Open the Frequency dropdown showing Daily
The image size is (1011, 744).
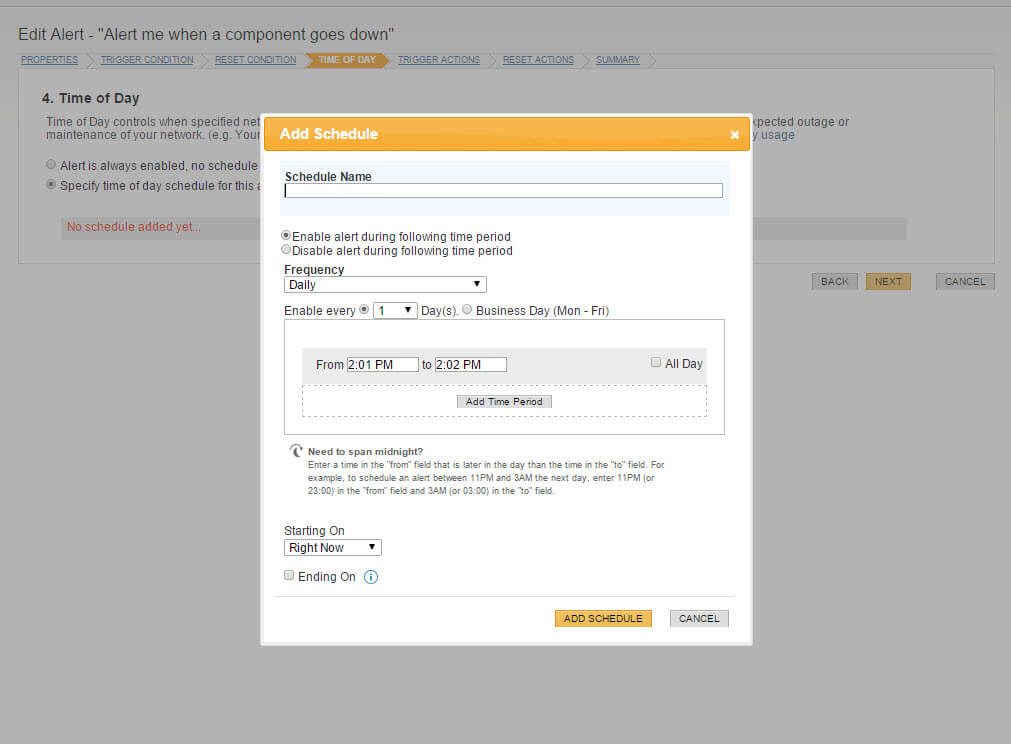pos(384,284)
